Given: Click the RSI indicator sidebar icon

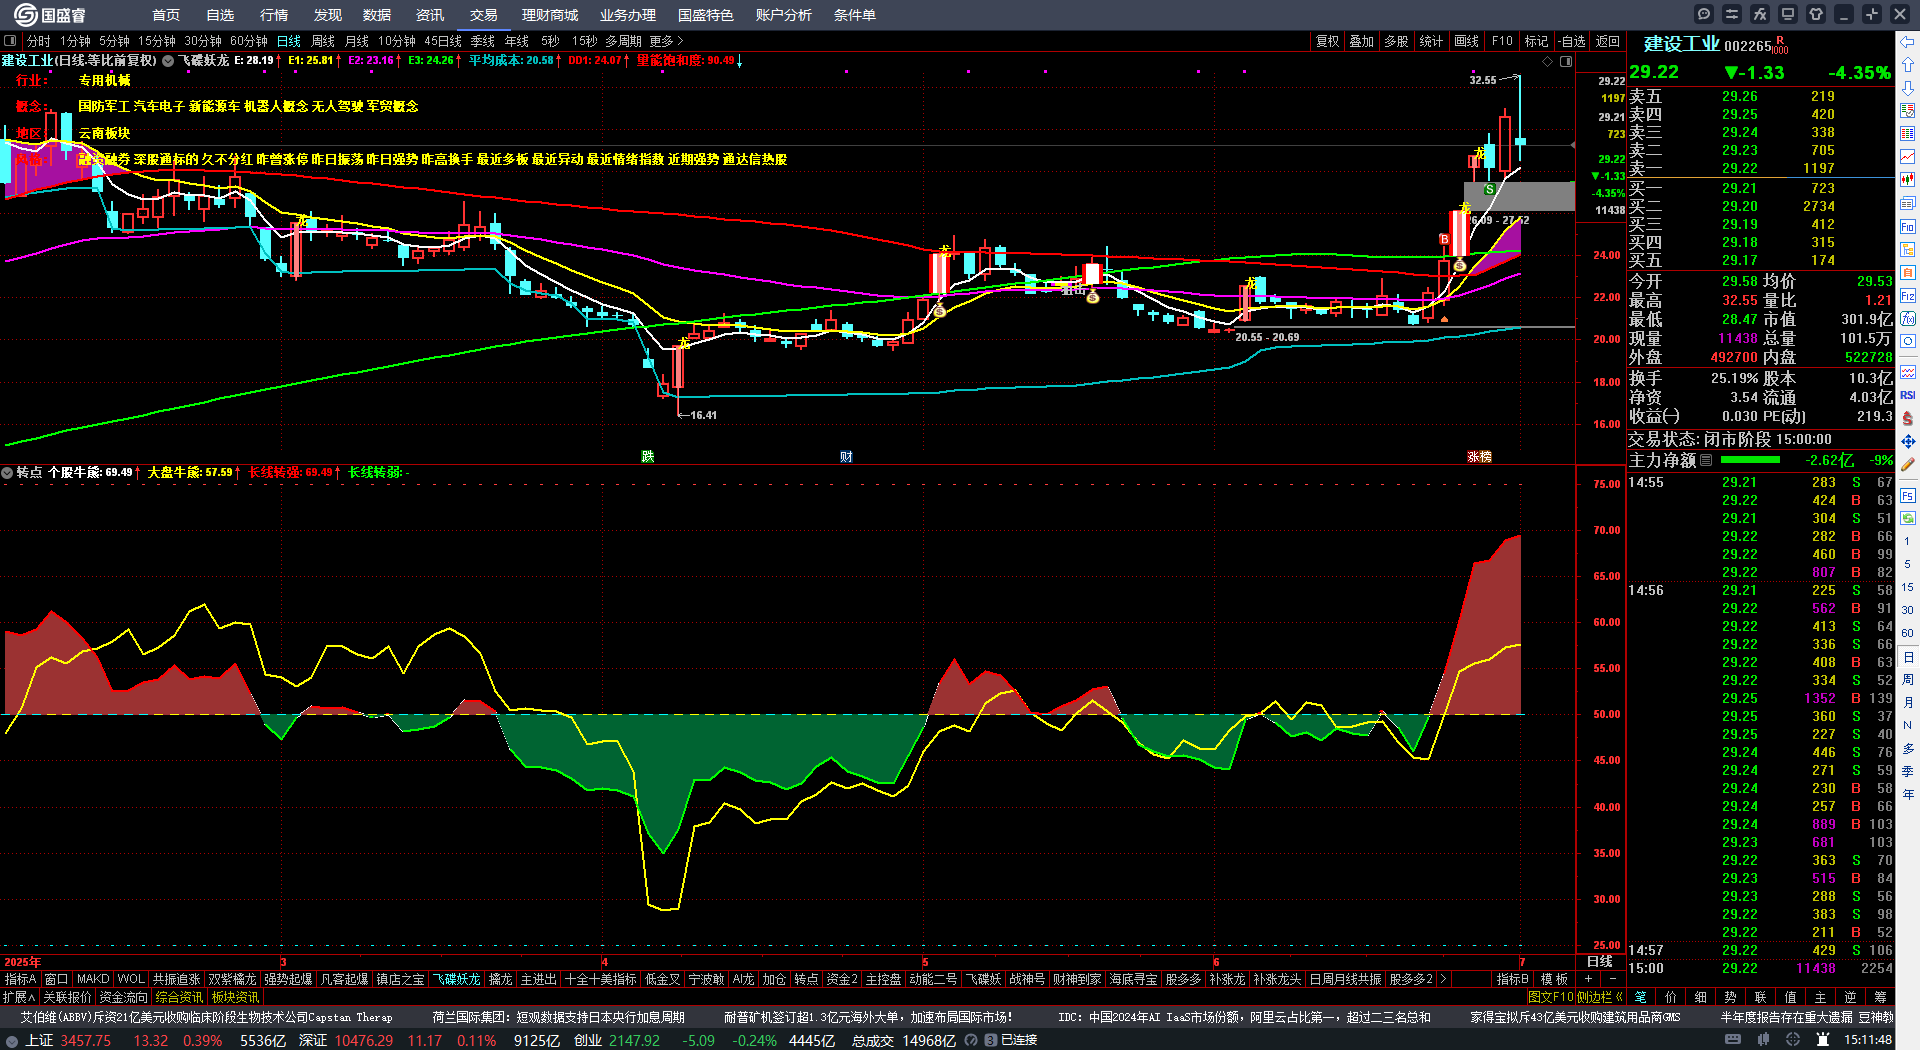Looking at the screenshot, I should click(x=1908, y=395).
